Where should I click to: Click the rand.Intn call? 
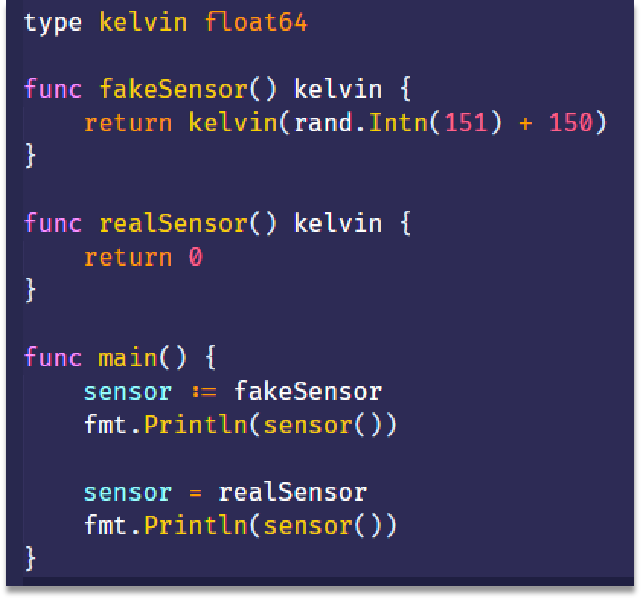tap(361, 122)
